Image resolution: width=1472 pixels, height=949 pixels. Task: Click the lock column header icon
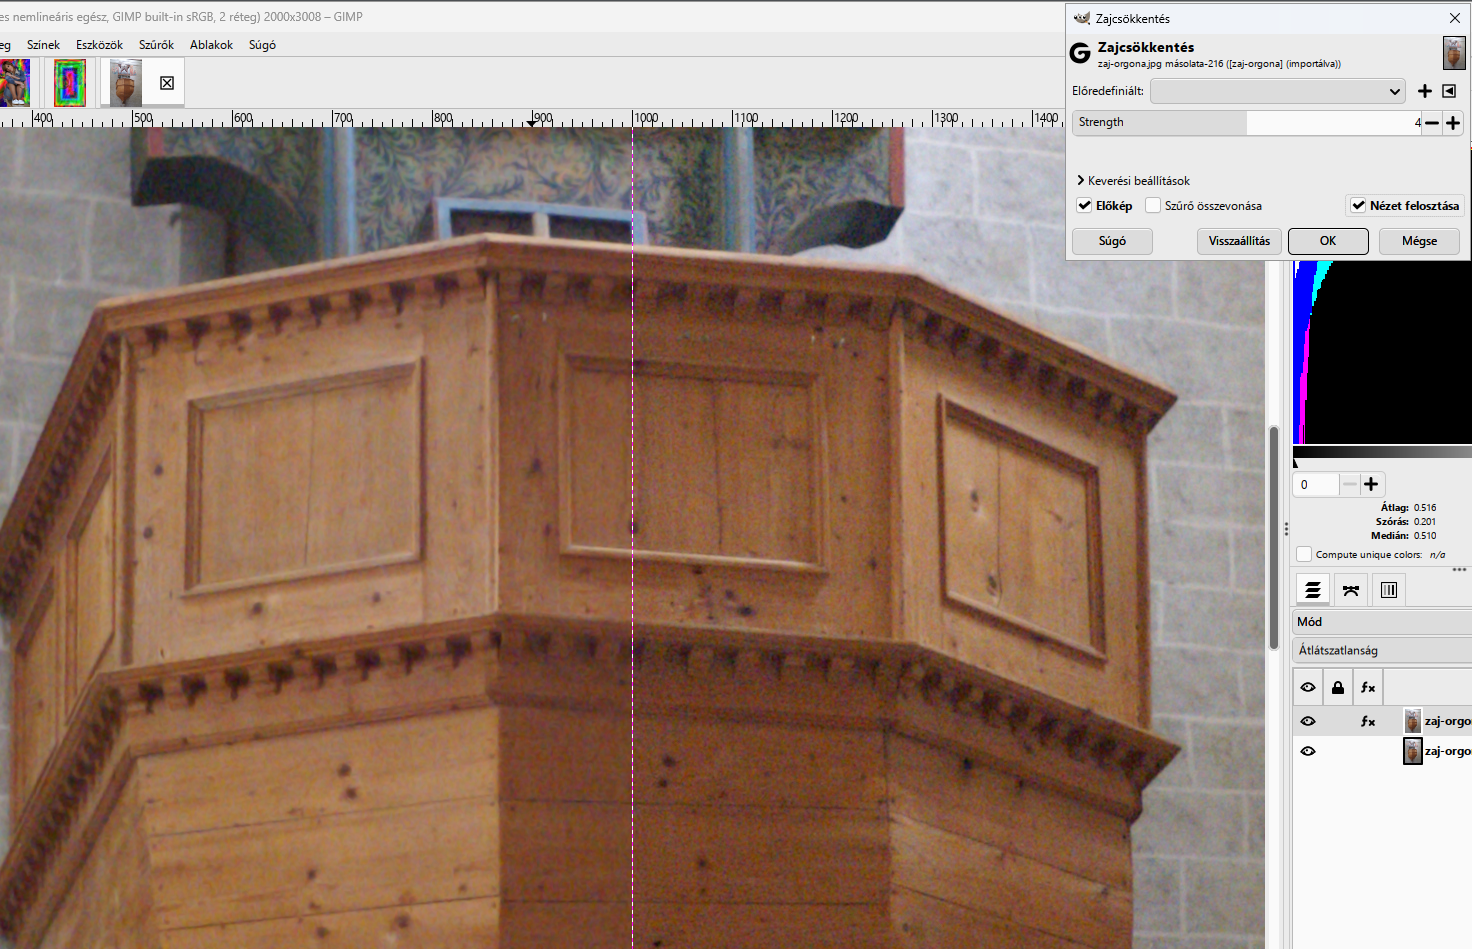[1338, 687]
